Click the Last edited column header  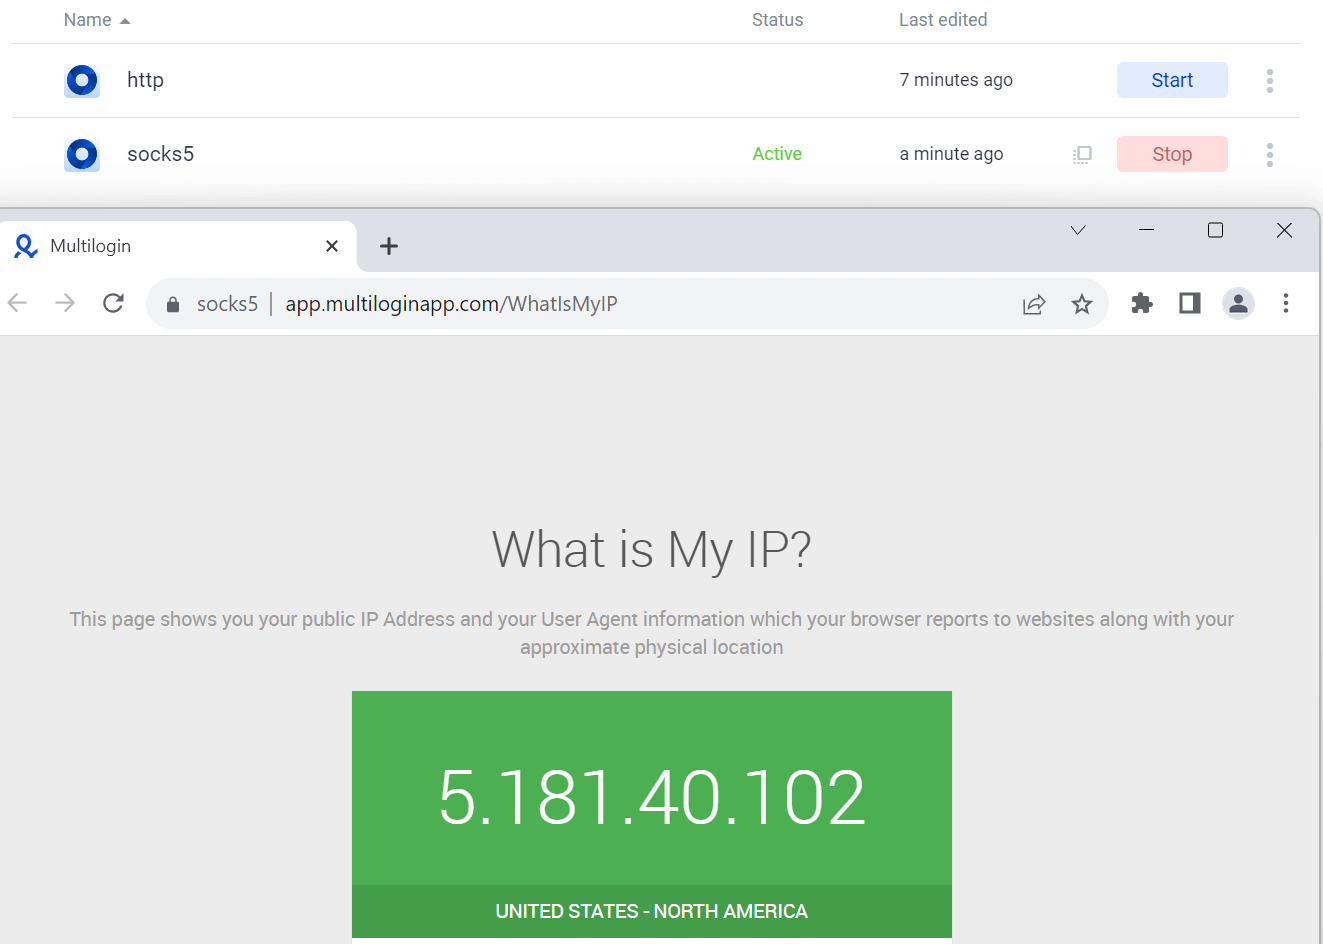(x=943, y=20)
